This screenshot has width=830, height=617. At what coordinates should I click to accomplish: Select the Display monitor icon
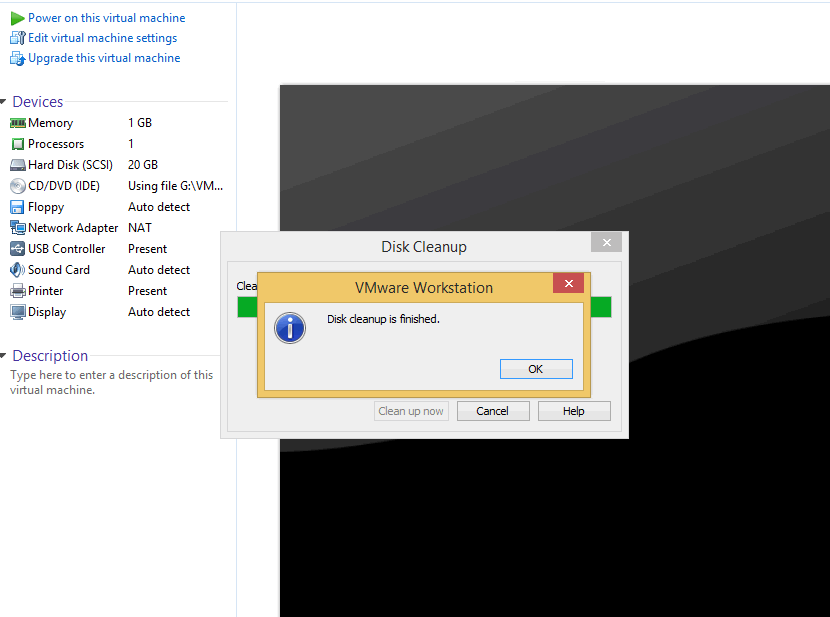point(17,312)
